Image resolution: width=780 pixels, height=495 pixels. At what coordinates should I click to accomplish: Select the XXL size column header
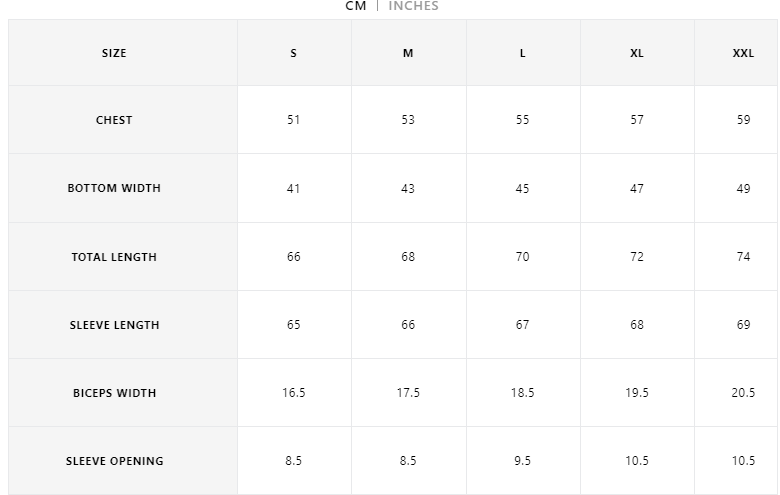tap(743, 53)
